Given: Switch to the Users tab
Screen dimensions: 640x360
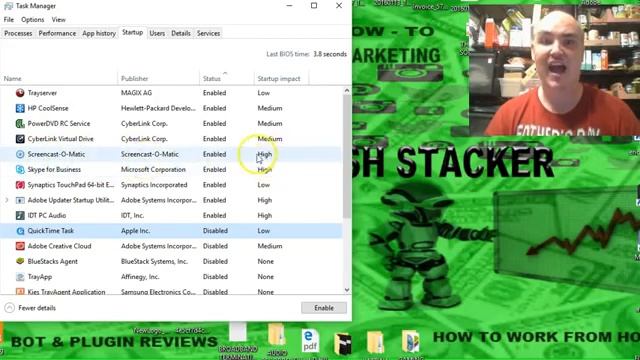Looking at the screenshot, I should [157, 33].
